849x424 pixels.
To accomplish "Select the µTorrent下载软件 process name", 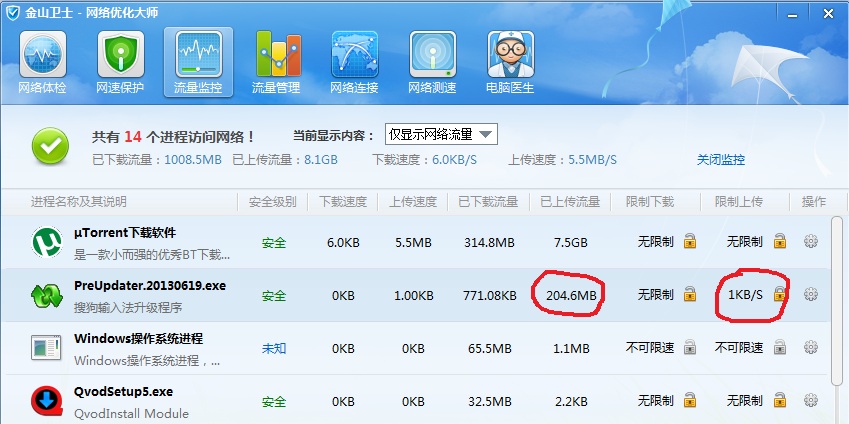I will (125, 233).
